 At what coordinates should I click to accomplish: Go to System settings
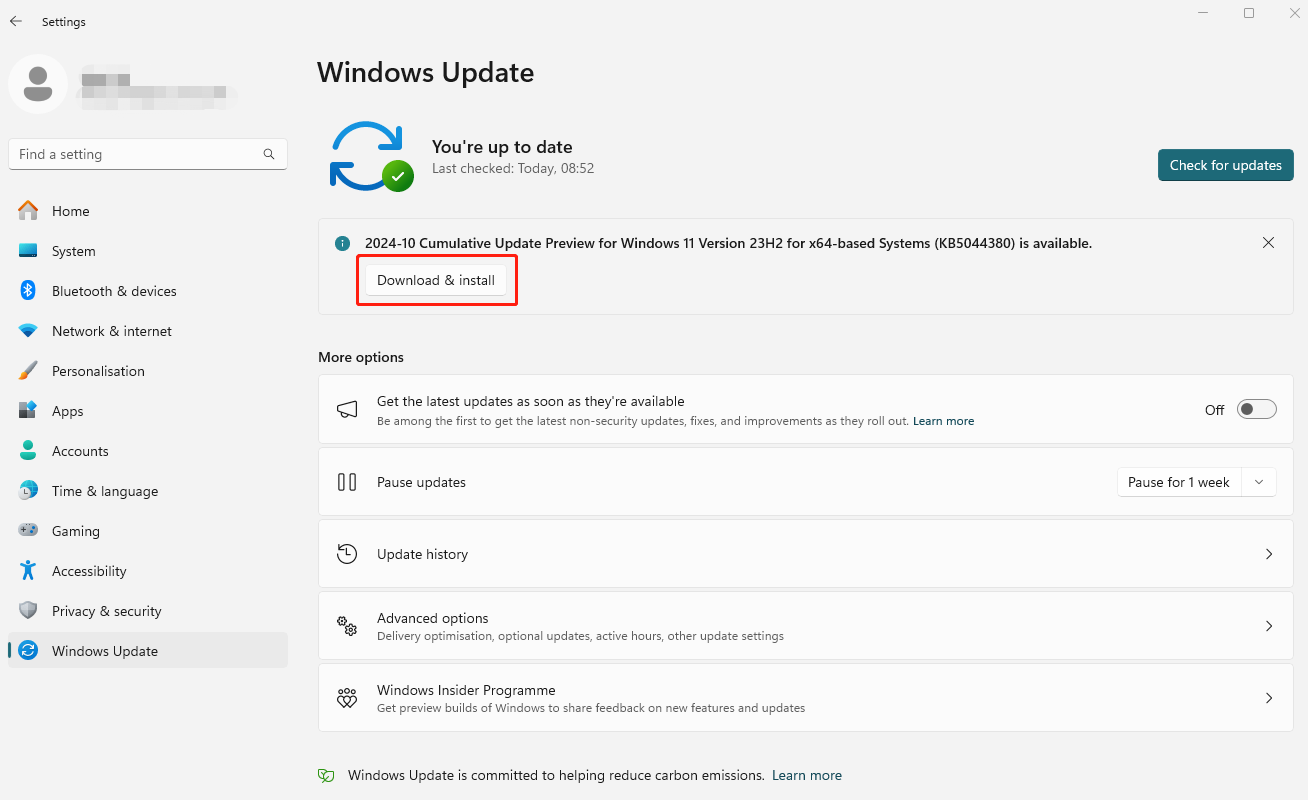click(148, 251)
